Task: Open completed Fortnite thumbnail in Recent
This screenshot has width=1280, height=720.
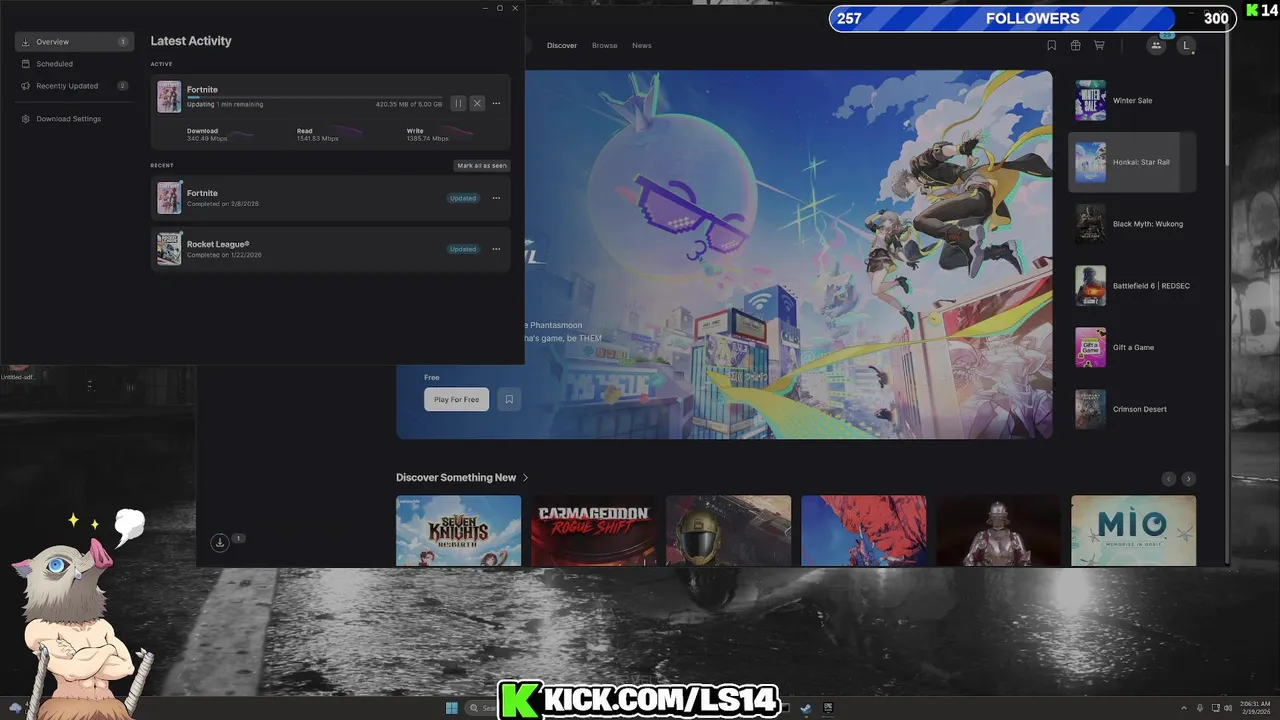Action: click(169, 198)
